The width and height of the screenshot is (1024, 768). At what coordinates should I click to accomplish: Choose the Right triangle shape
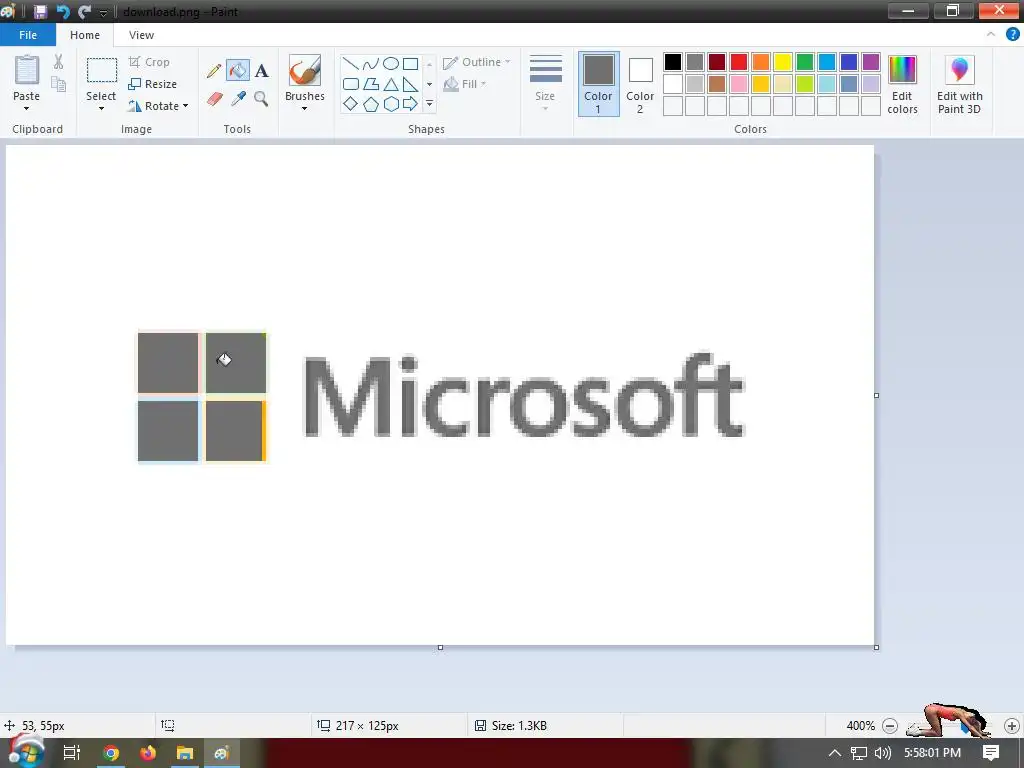(x=411, y=84)
